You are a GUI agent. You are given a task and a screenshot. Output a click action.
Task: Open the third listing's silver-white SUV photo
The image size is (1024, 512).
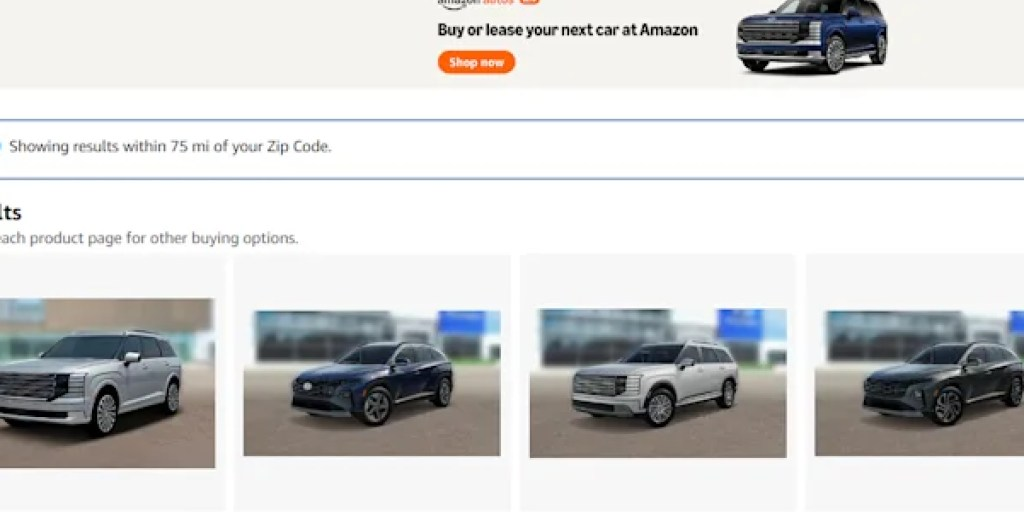(x=658, y=383)
